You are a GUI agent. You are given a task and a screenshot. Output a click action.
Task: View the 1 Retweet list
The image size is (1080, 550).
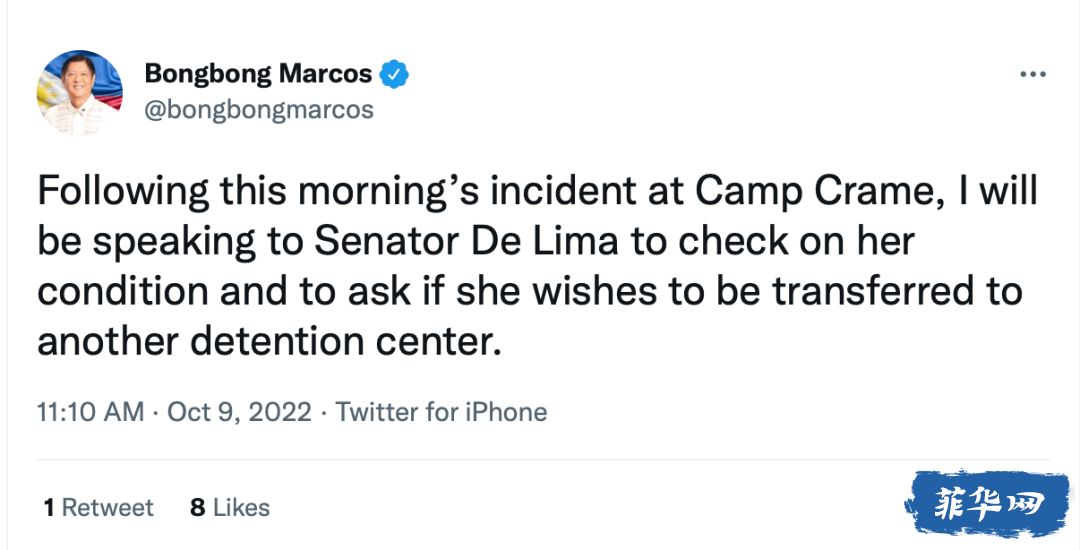(x=98, y=508)
